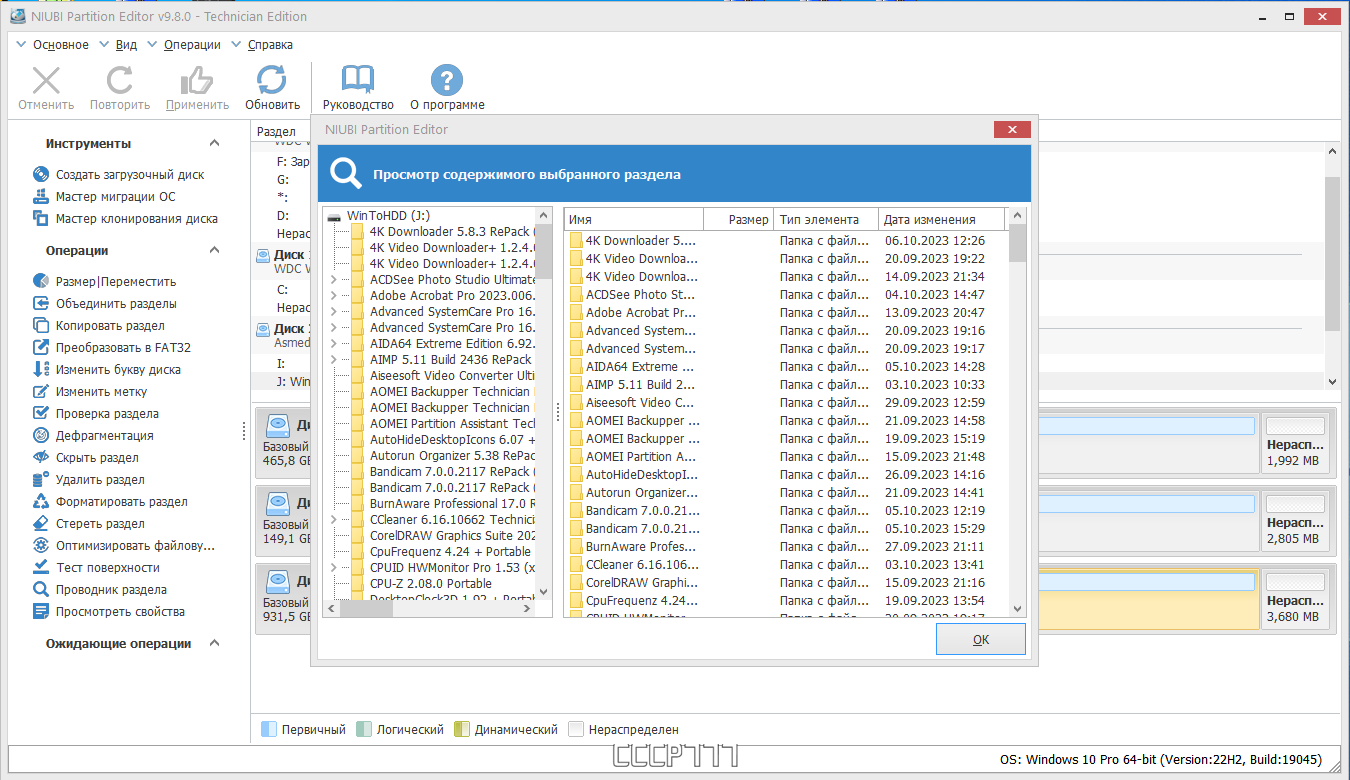Launch Мастер миграции ОС wizard

(x=115, y=196)
